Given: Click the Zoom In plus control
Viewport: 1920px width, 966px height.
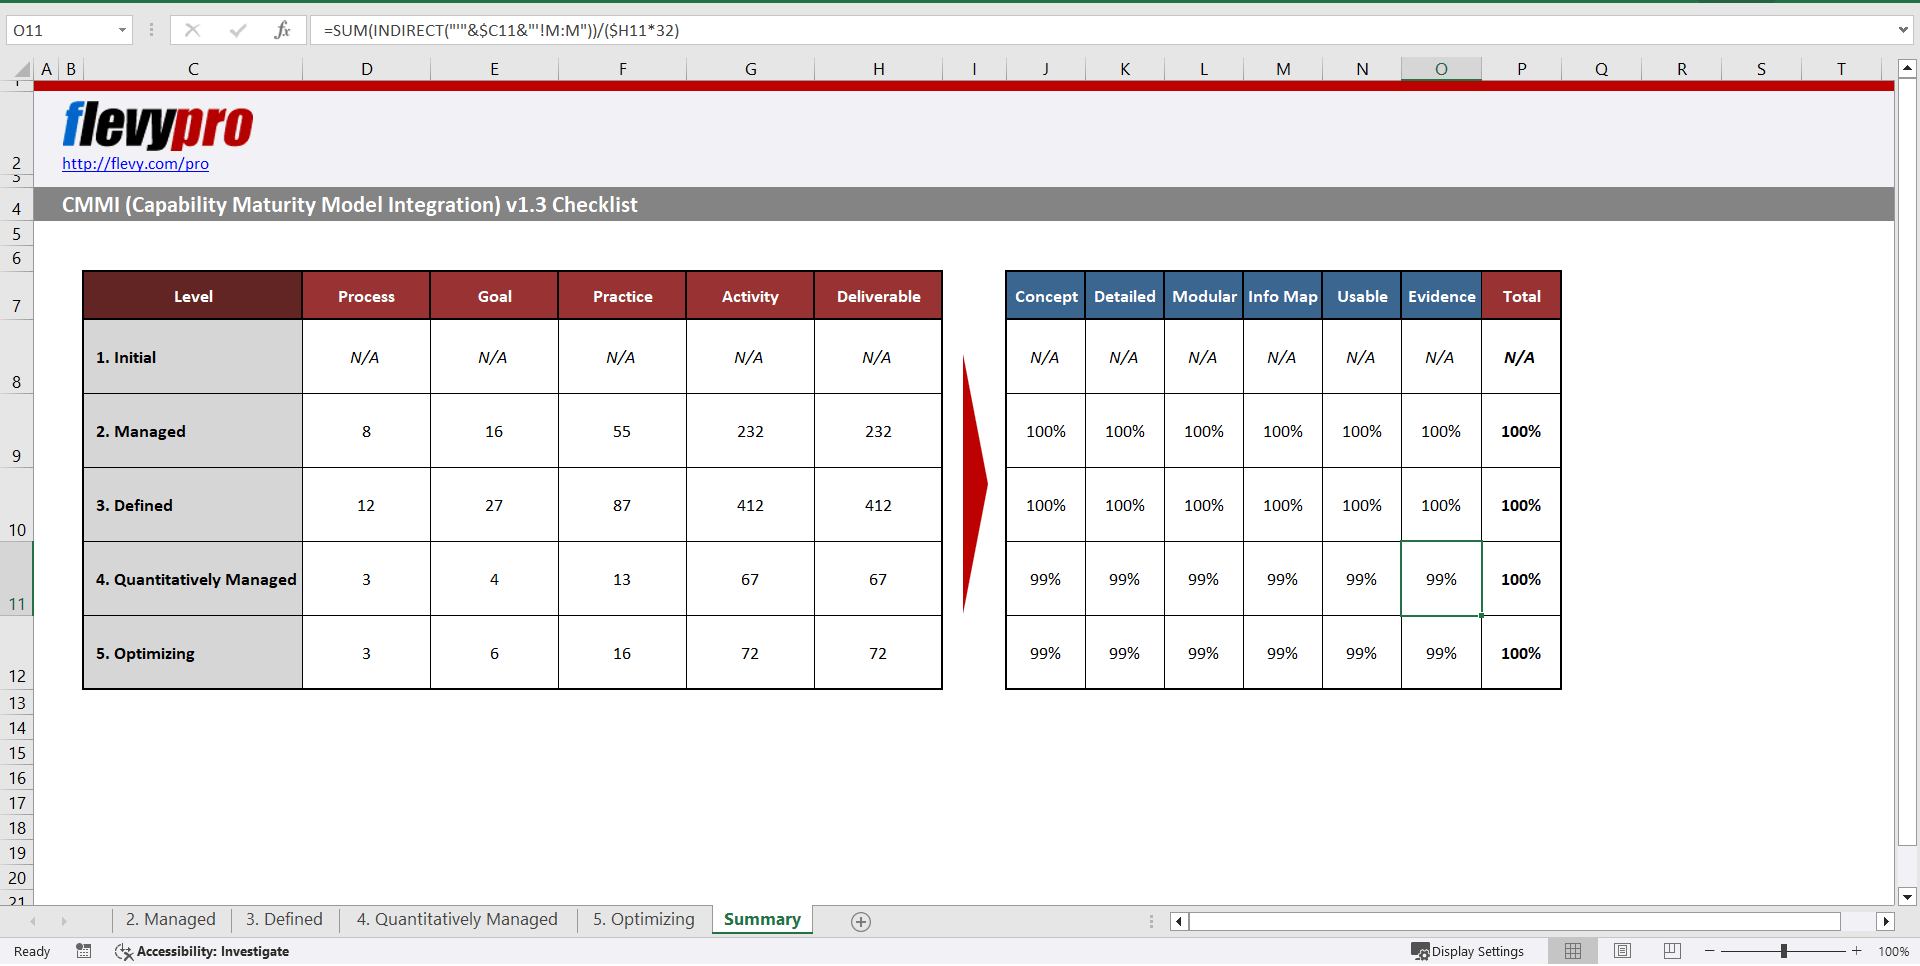Looking at the screenshot, I should click(1858, 951).
